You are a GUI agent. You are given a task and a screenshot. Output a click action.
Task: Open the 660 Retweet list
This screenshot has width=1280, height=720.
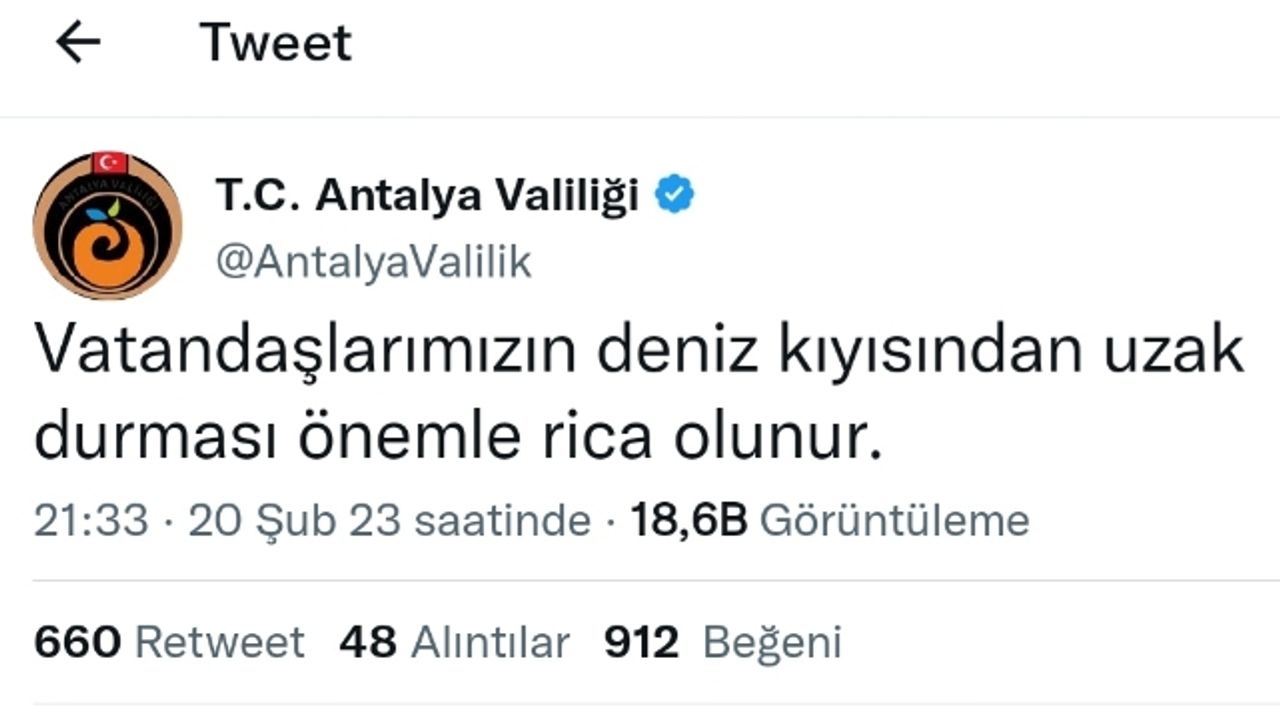(x=169, y=642)
